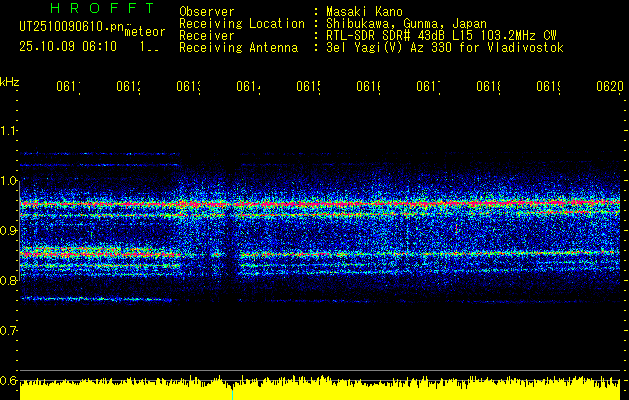The width and height of the screenshot is (629, 400).
Task: Click the 0617 time marker
Action: click(428, 86)
